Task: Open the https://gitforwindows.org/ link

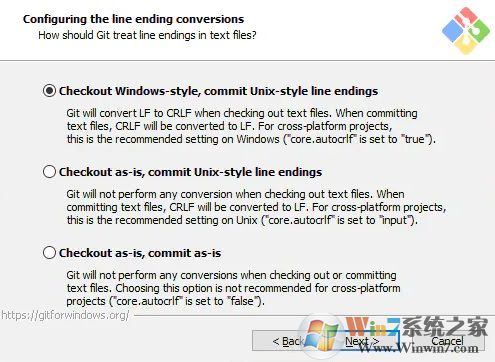Action: (65, 315)
